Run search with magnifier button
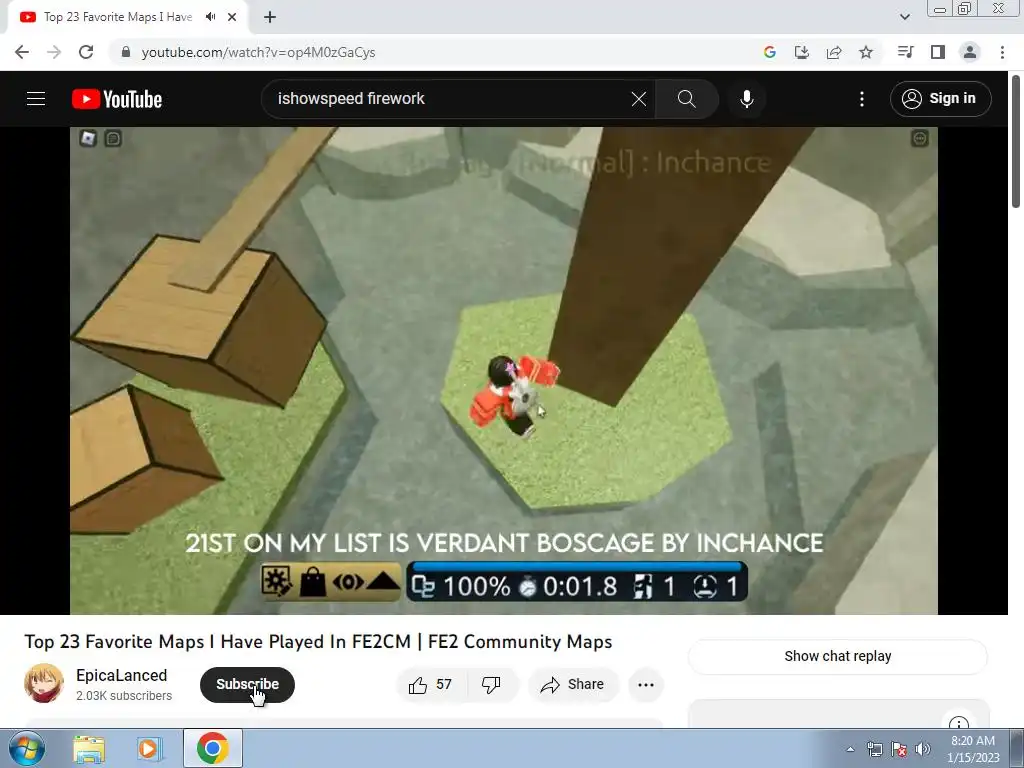The height and width of the screenshot is (768, 1024). 686,99
